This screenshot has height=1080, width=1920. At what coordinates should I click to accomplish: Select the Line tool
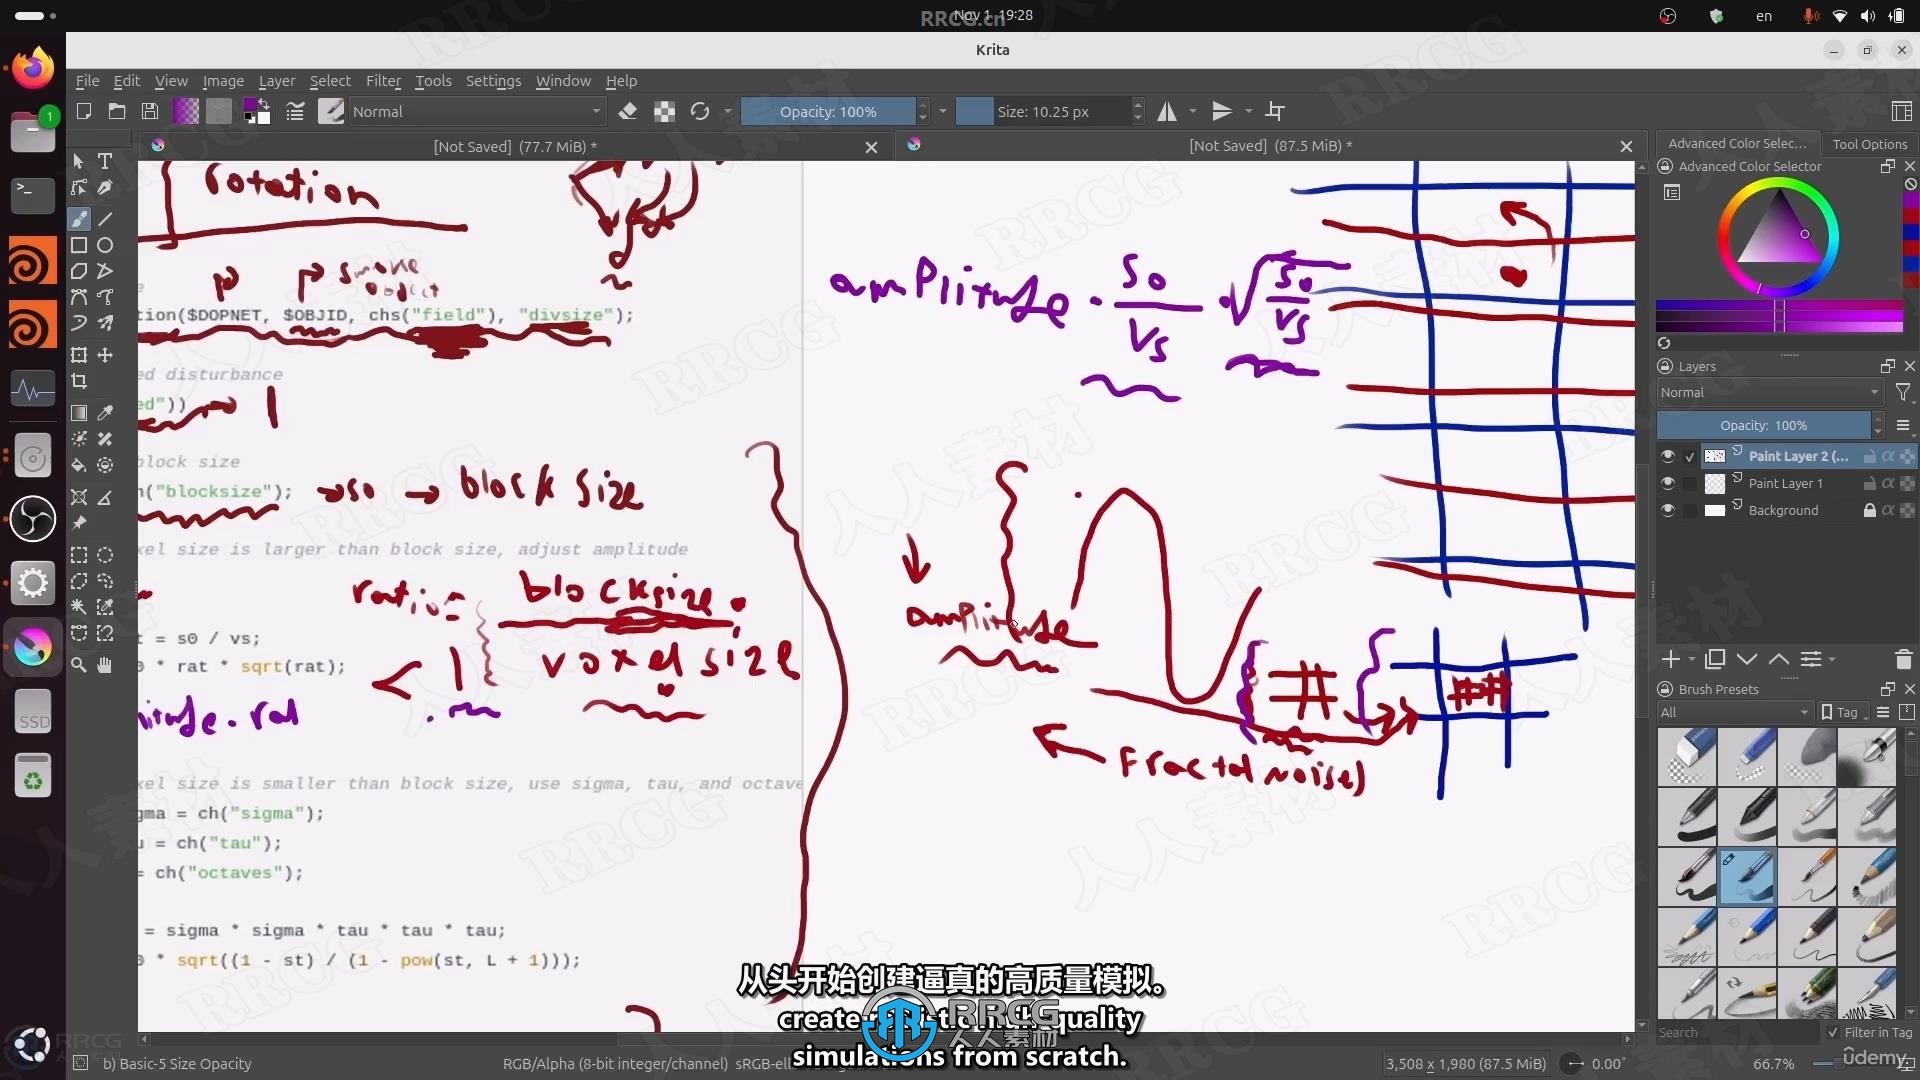click(x=105, y=219)
